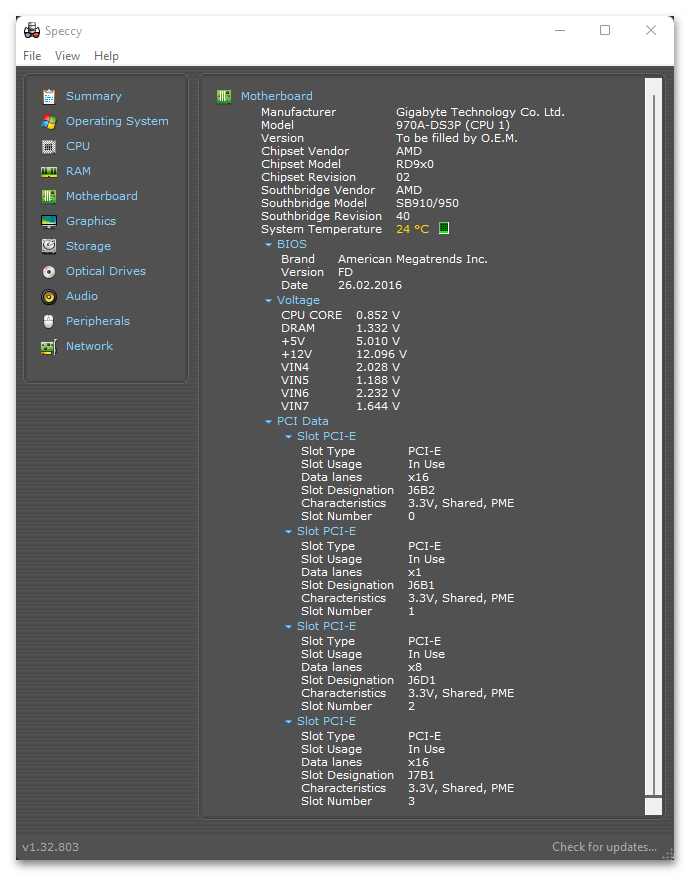Maximize the Speccy window
This screenshot has height=876, width=690.
coord(605,30)
